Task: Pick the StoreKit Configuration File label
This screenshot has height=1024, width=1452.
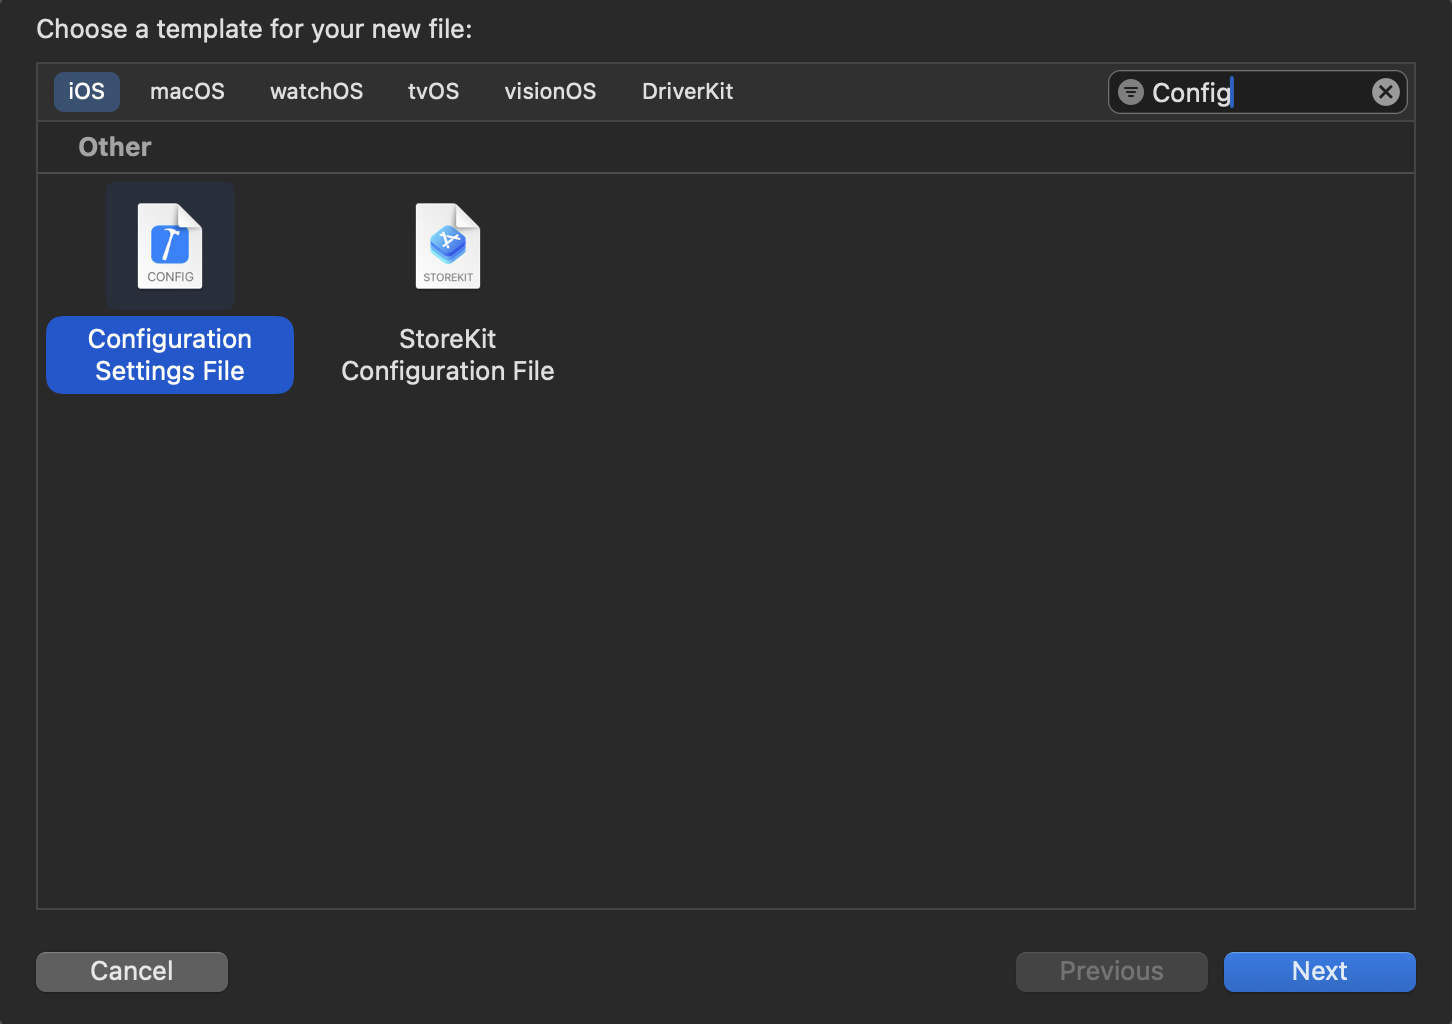Action: 447,355
